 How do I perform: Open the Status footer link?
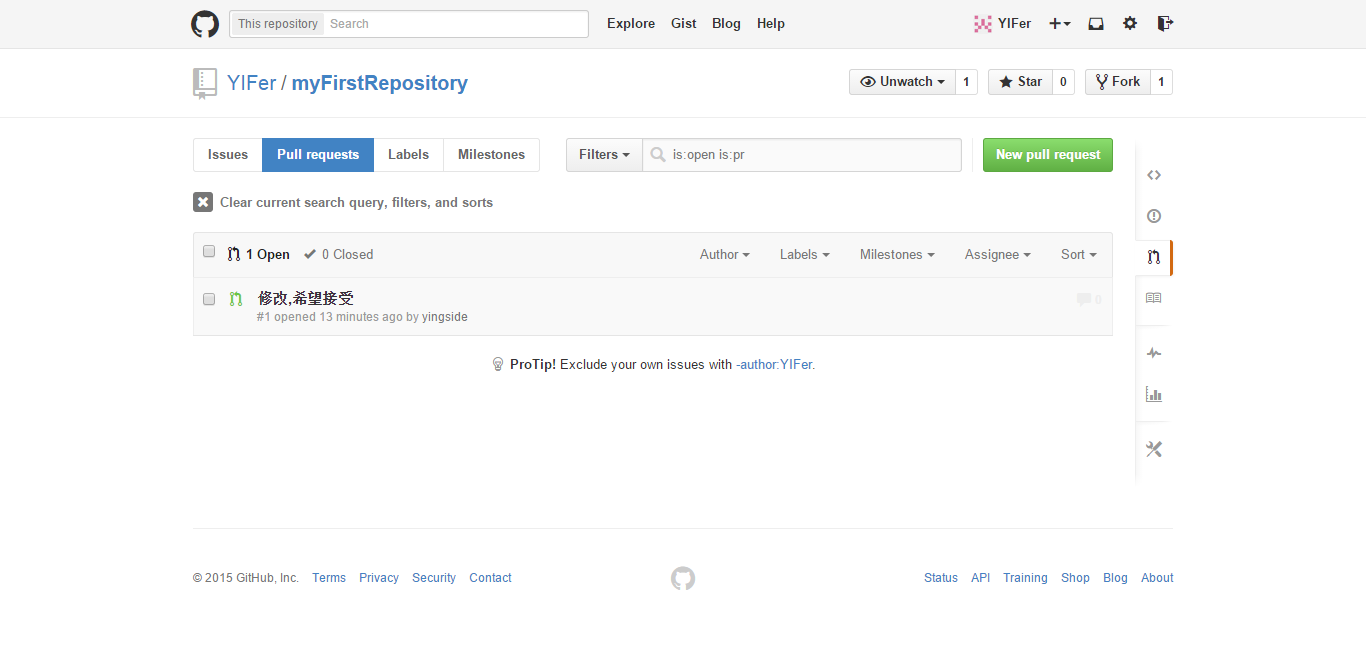tap(941, 578)
